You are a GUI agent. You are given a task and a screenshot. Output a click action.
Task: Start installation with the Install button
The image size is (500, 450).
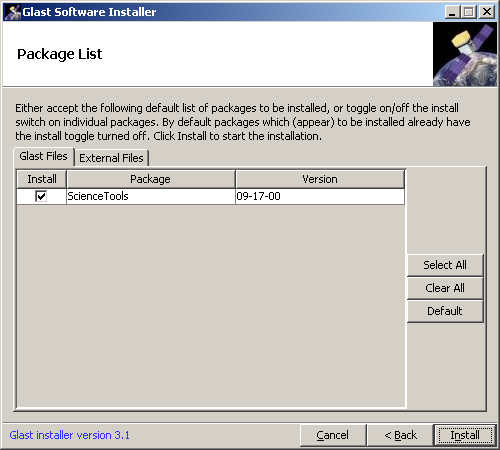click(x=465, y=435)
